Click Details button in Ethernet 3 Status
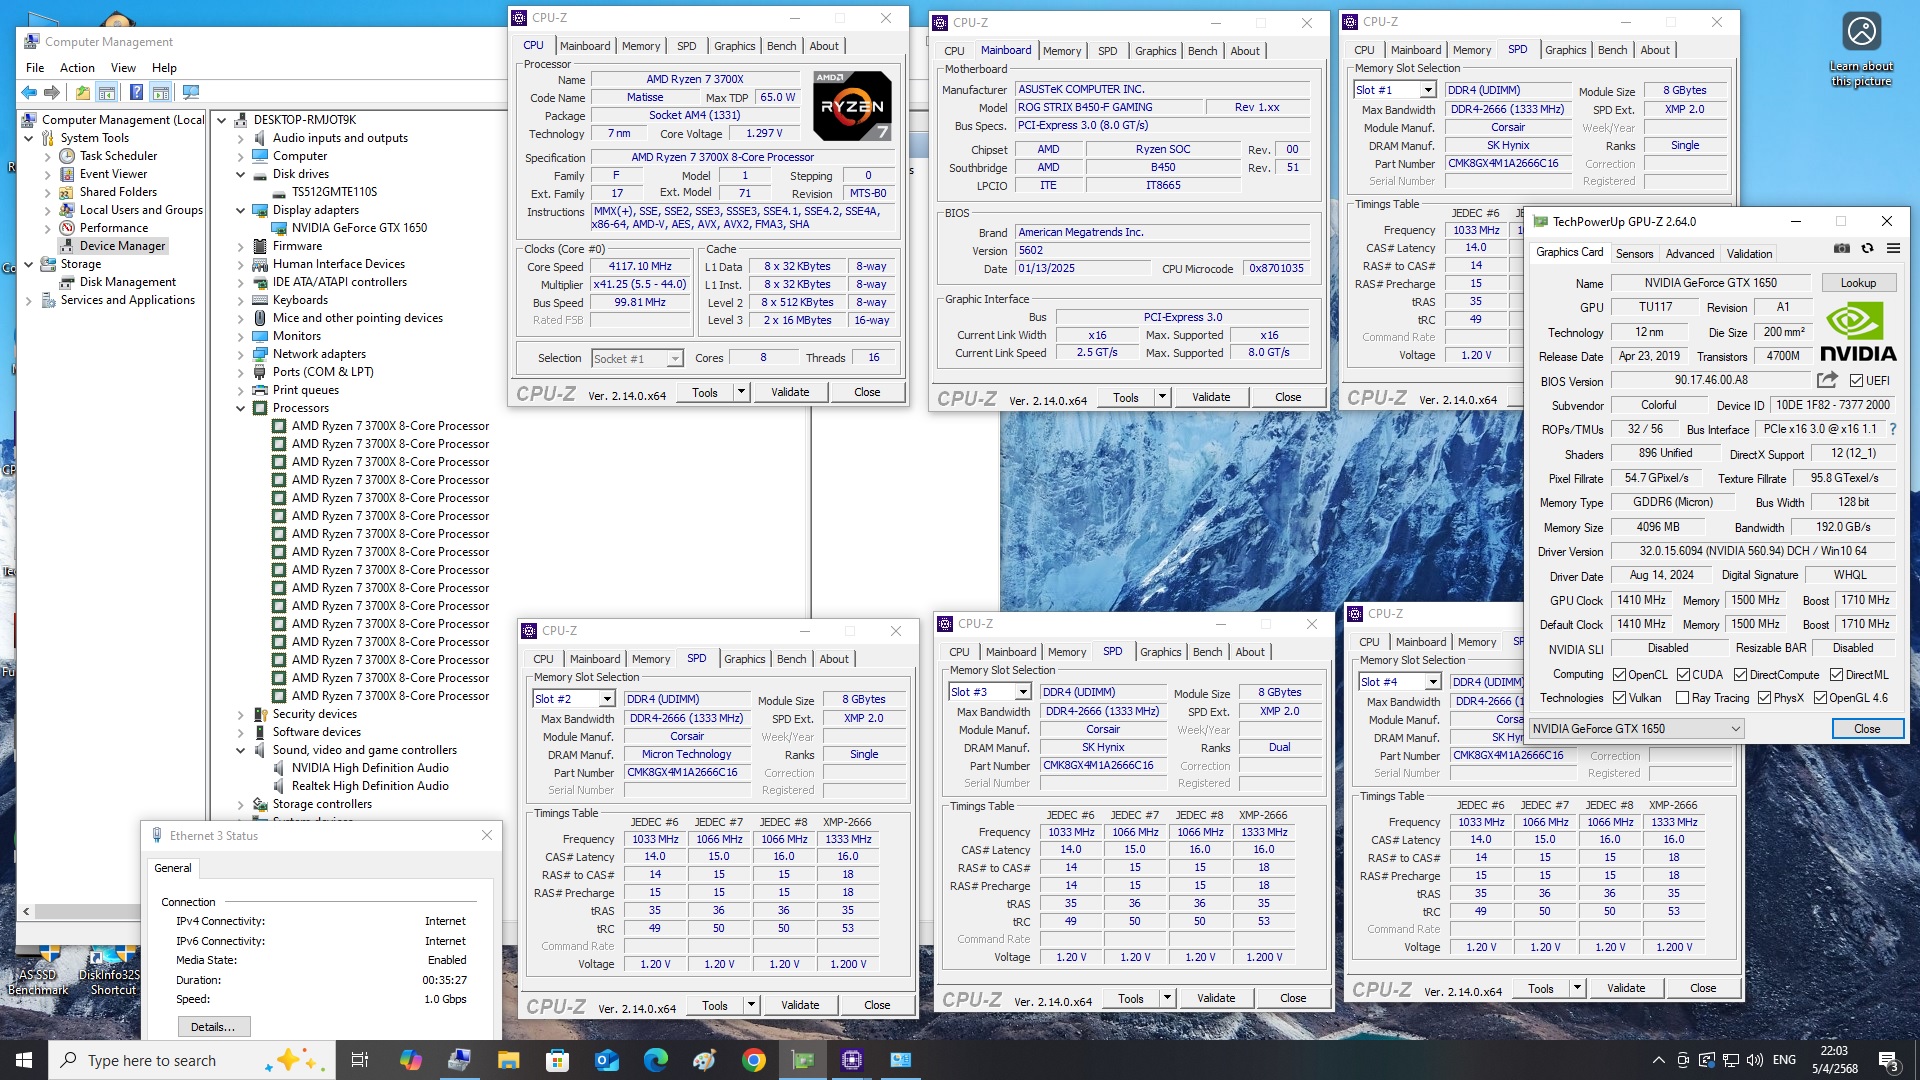 point(213,1027)
